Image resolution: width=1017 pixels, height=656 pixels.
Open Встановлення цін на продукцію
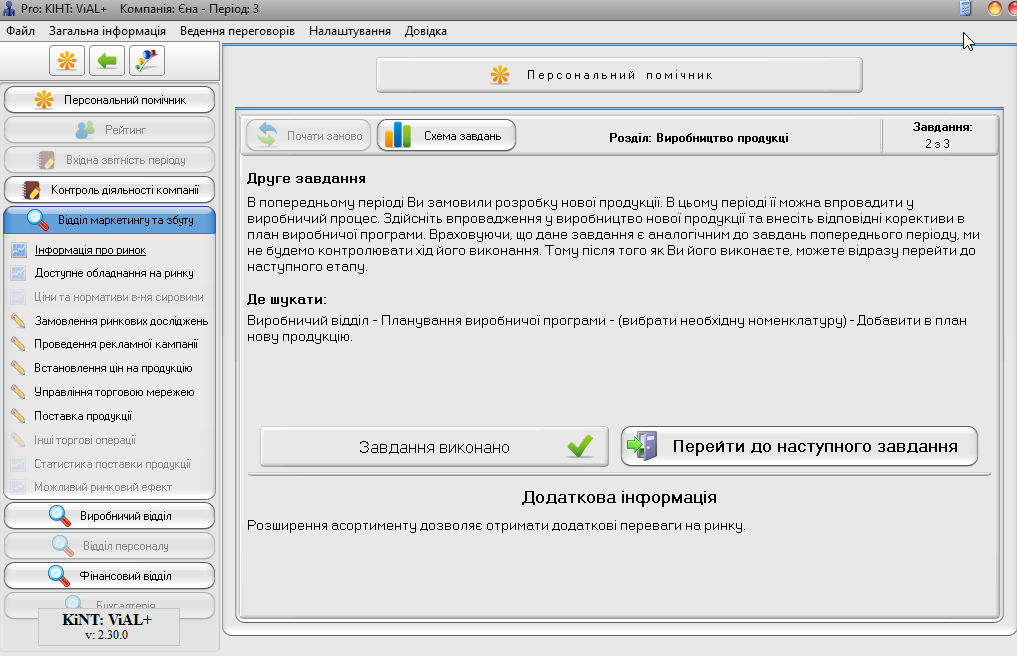pos(114,368)
